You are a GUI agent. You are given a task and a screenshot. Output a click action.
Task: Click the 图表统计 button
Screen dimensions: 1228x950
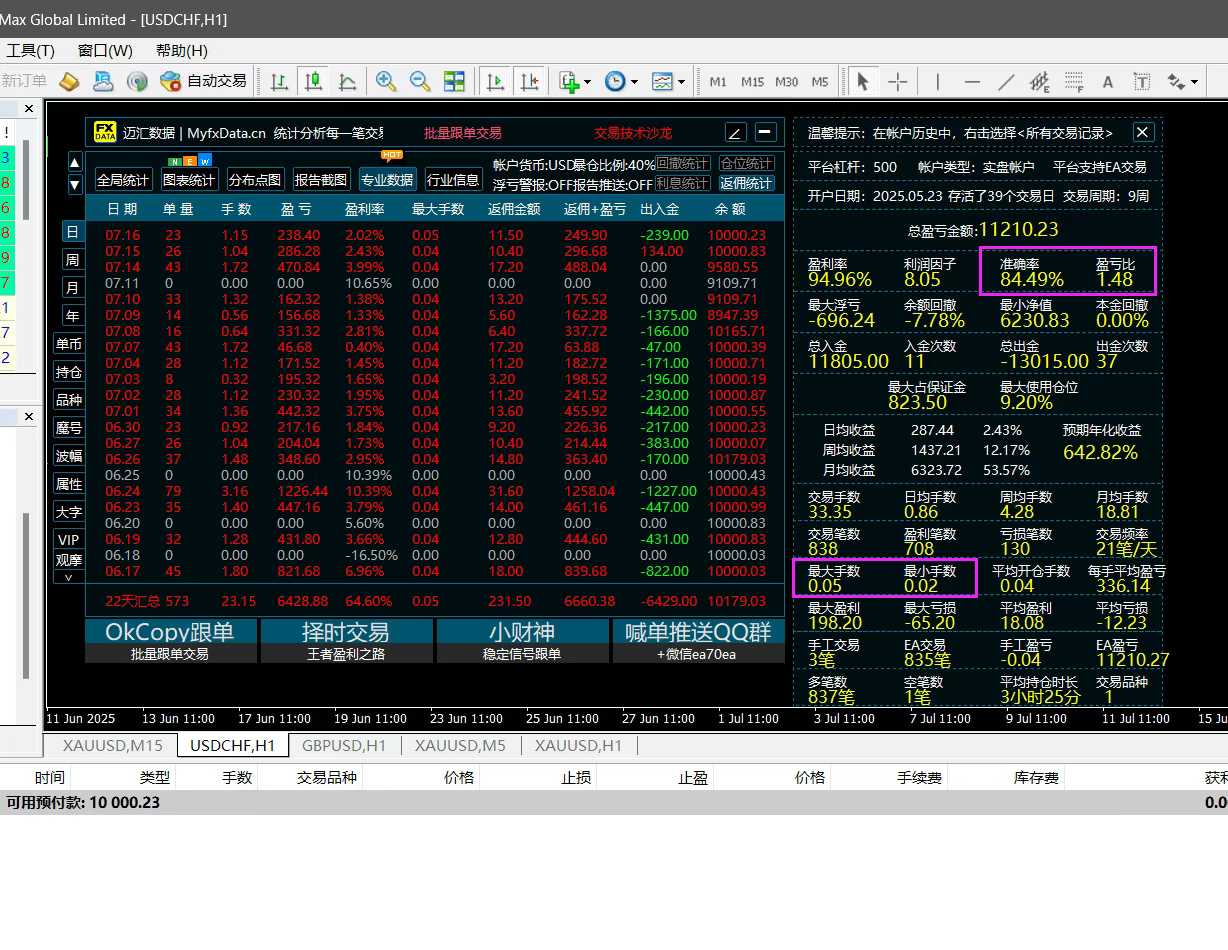(x=190, y=180)
